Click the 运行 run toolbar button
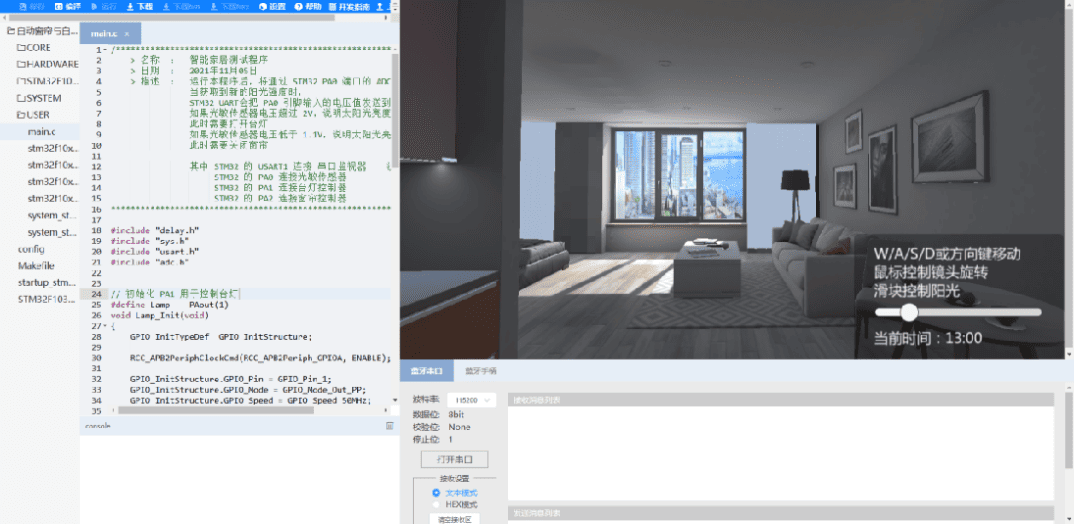Viewport: 1075px width, 524px height. (x=104, y=6)
